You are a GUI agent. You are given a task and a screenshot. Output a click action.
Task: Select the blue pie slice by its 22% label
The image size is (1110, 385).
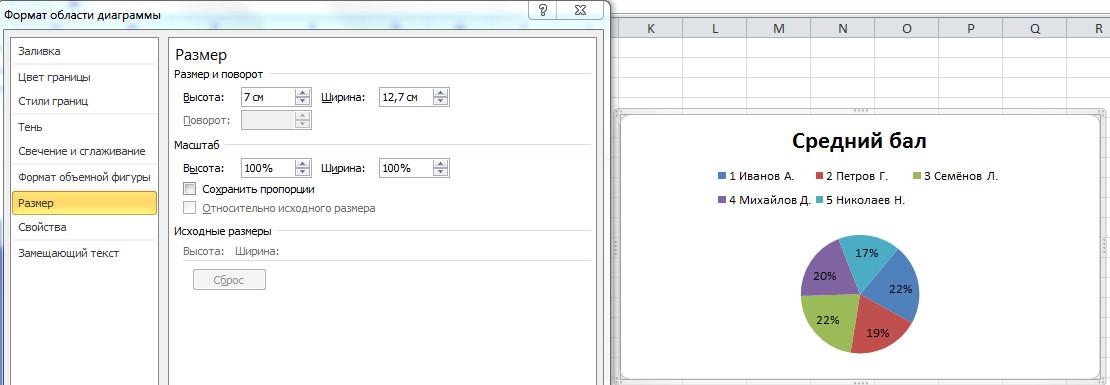click(x=900, y=289)
